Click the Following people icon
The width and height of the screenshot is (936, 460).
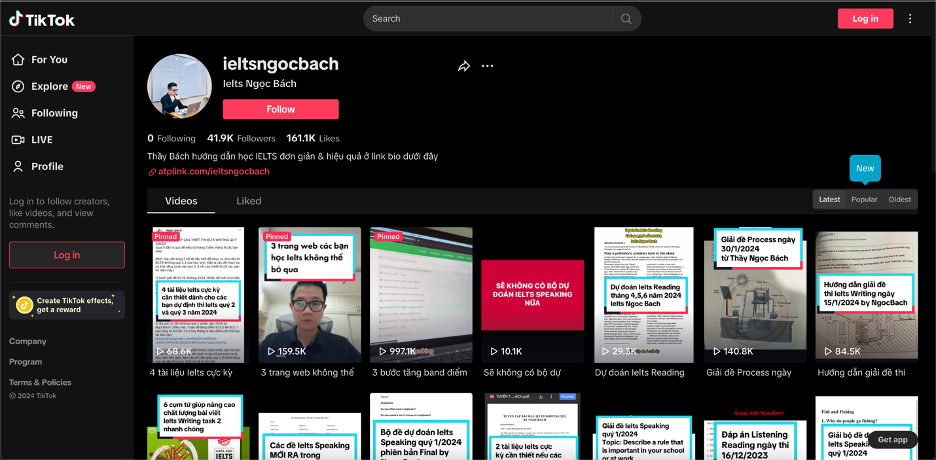coord(19,113)
